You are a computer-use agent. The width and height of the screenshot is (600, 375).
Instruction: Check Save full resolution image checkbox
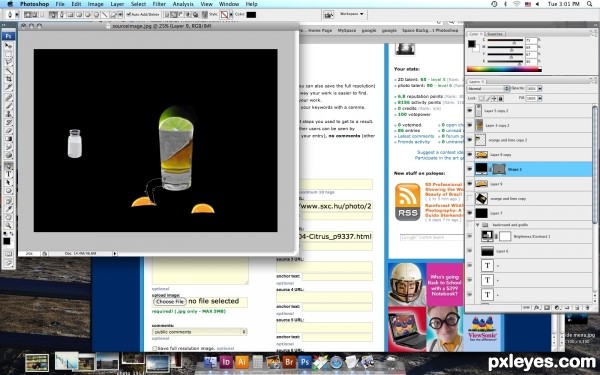coord(155,349)
